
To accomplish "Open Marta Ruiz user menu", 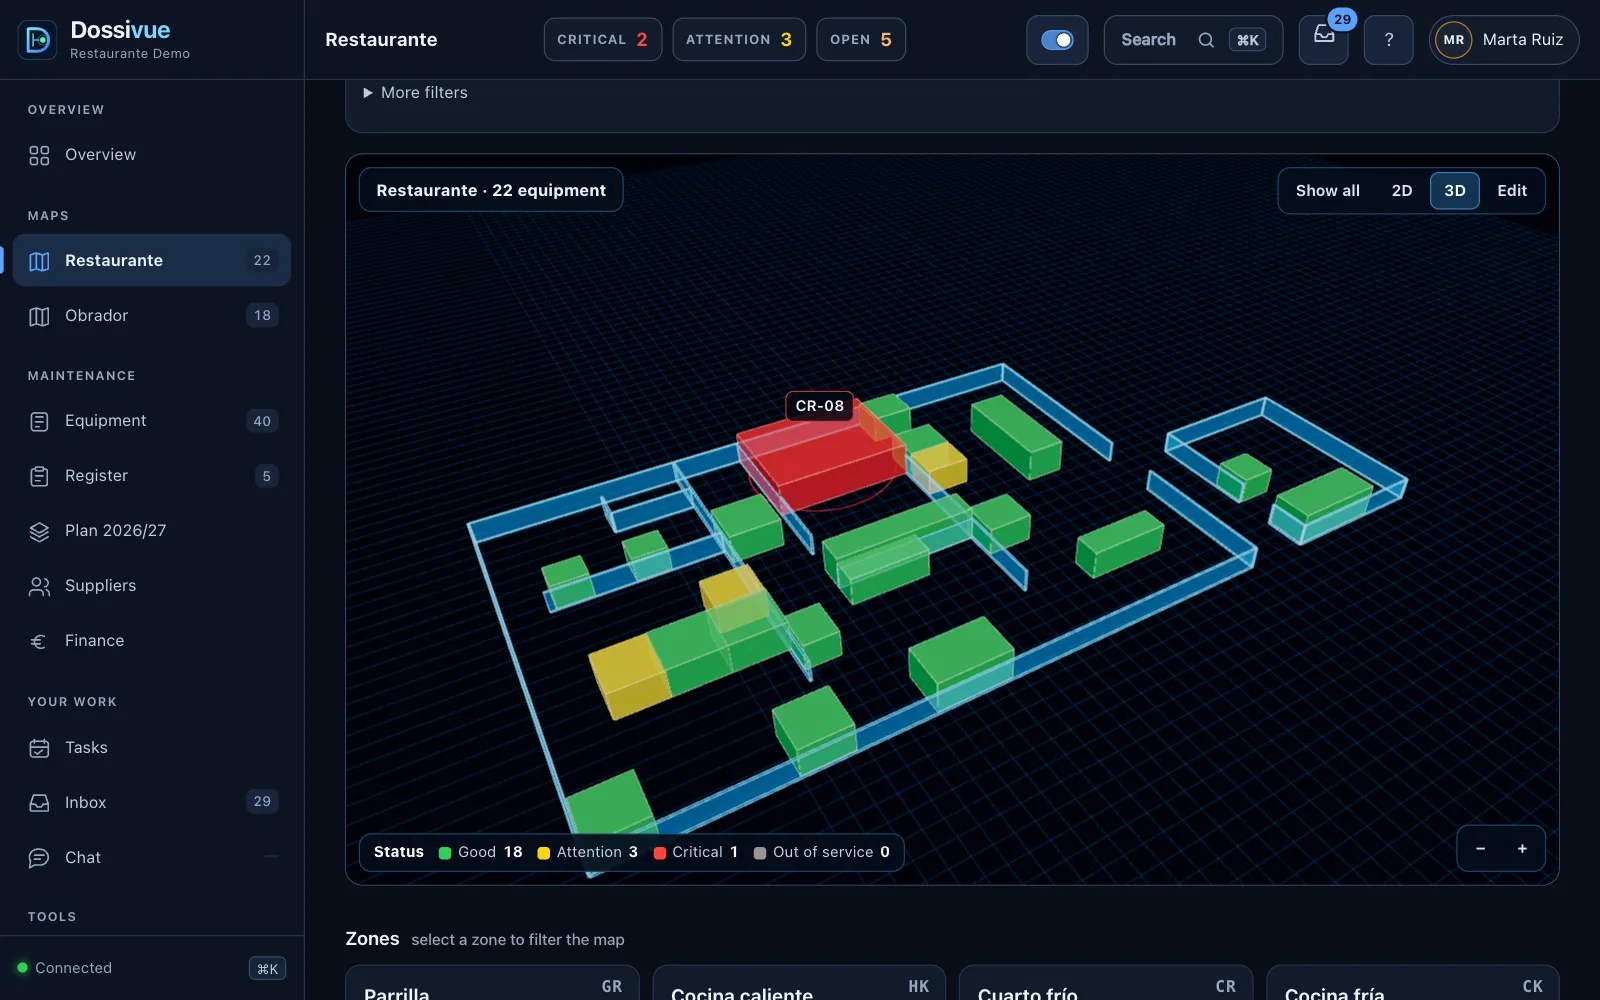I will (1504, 40).
